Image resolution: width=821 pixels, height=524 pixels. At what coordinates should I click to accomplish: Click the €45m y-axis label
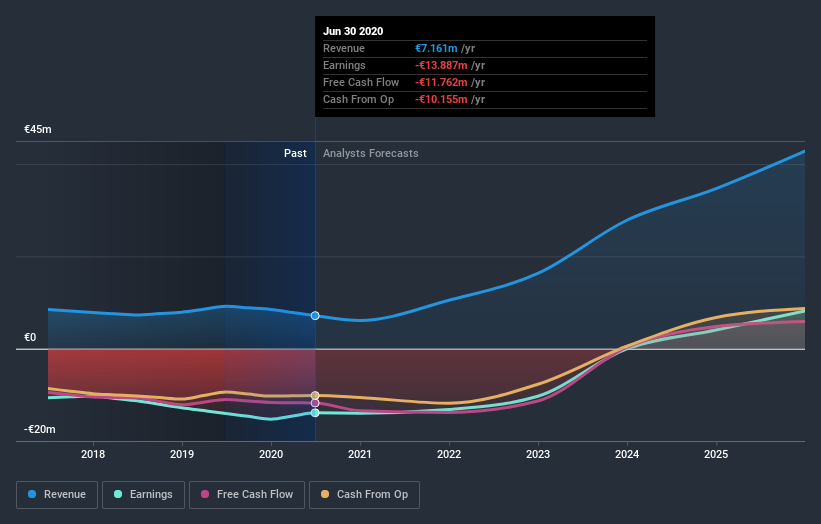38,129
